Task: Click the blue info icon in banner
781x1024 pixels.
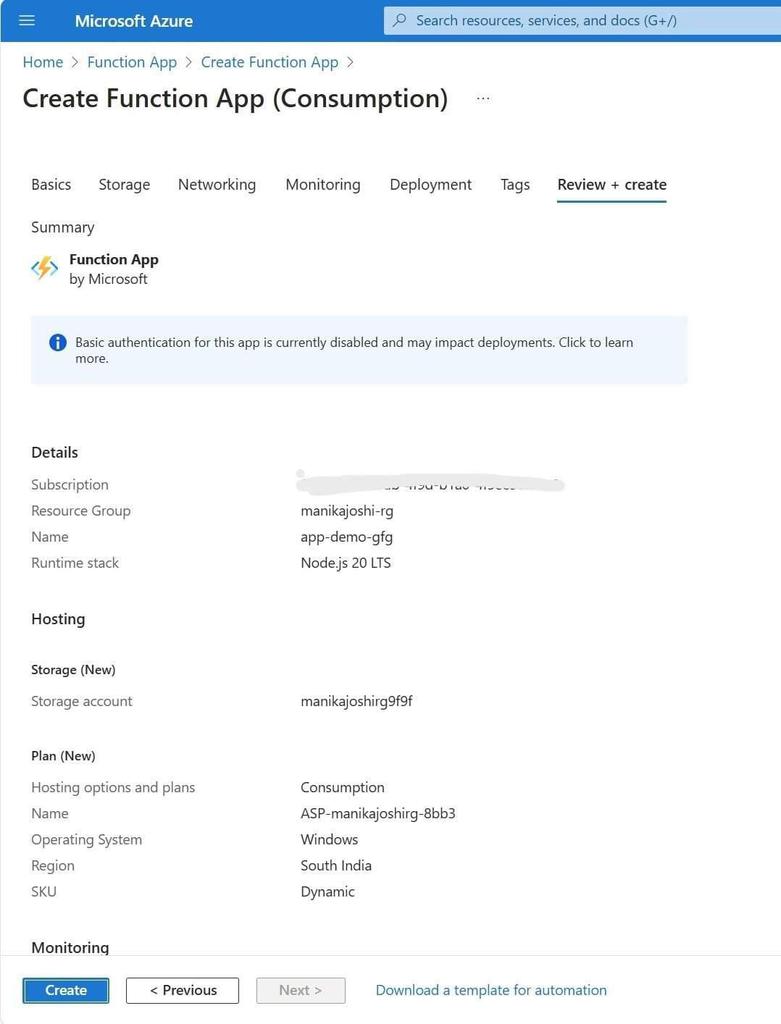Action: click(57, 342)
